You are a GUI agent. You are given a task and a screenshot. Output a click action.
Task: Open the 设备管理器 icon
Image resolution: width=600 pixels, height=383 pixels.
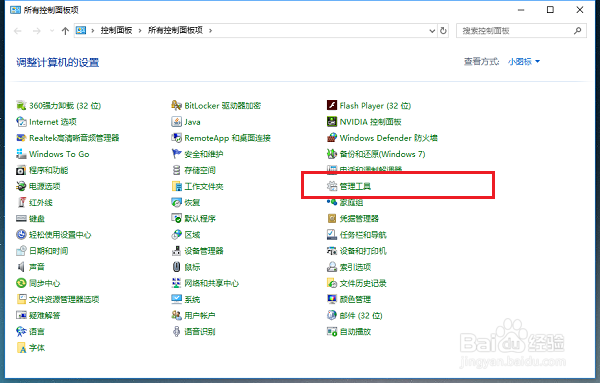tap(176, 251)
